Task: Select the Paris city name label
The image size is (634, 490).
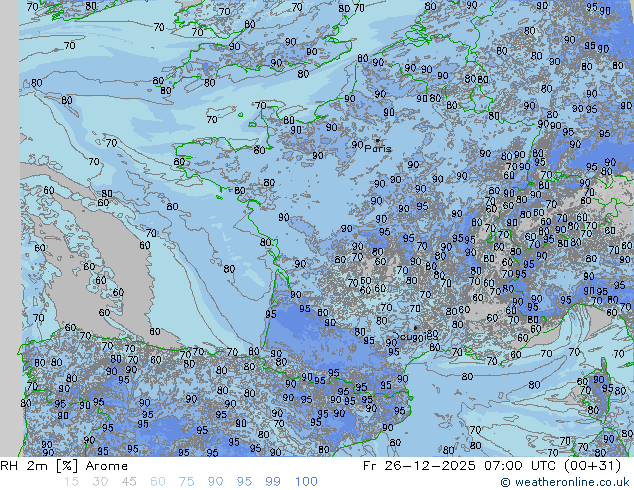Action: click(379, 149)
